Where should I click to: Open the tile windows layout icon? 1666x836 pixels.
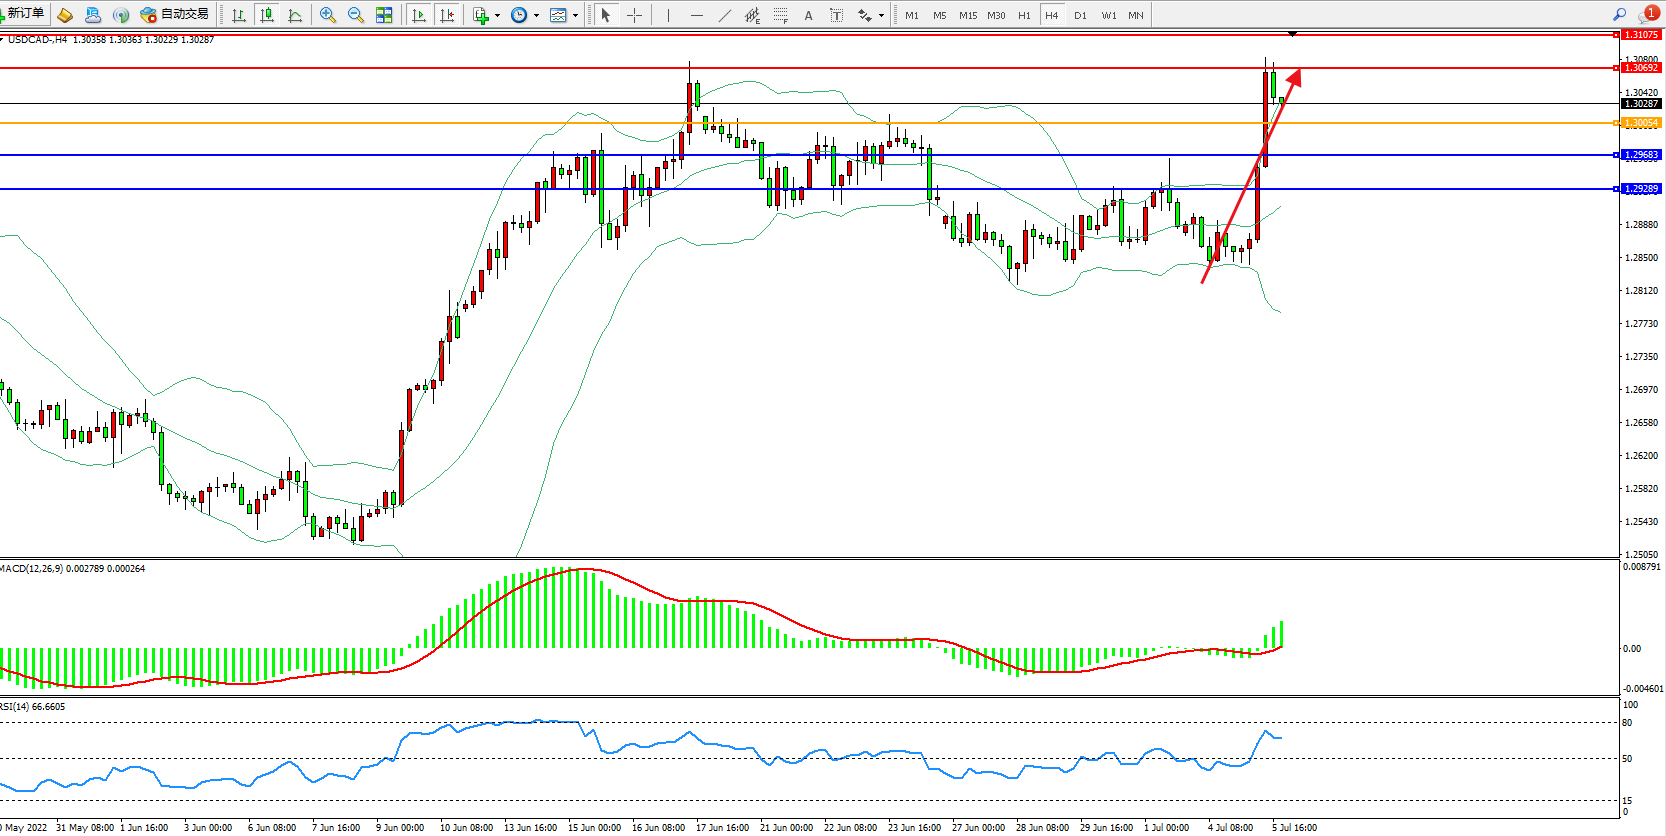pyautogui.click(x=384, y=15)
